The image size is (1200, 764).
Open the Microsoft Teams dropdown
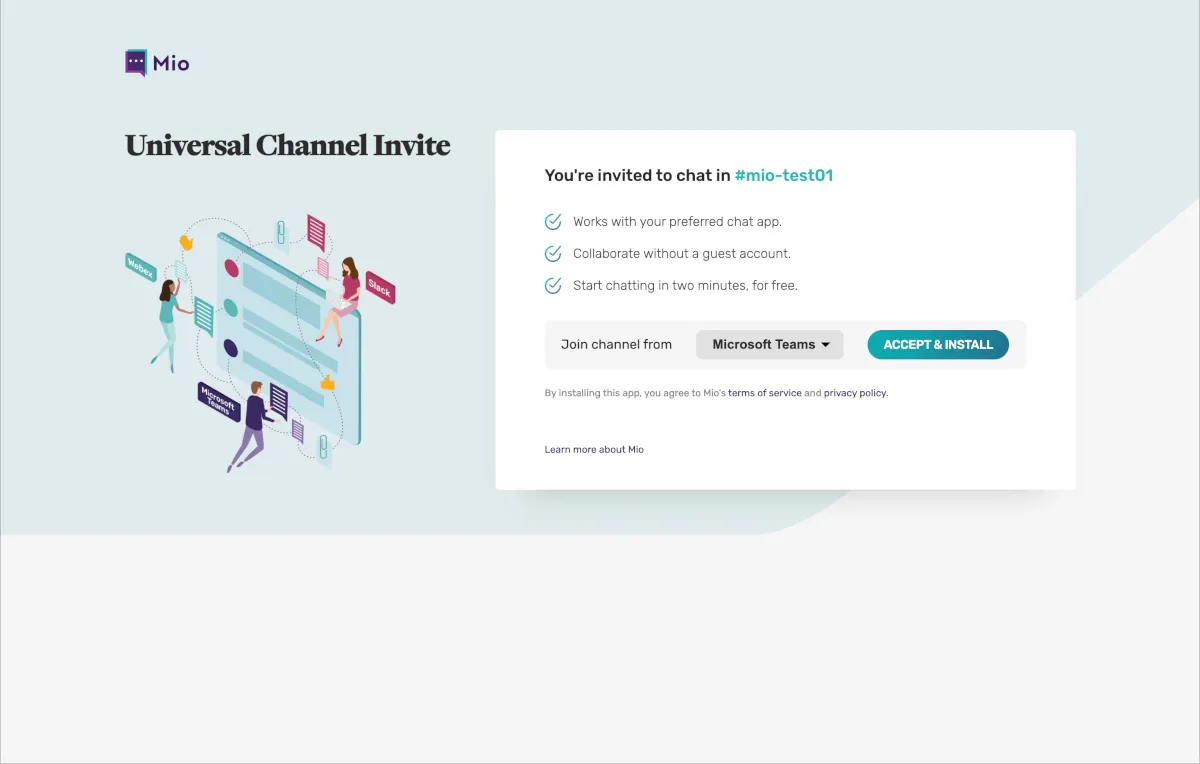coord(770,345)
